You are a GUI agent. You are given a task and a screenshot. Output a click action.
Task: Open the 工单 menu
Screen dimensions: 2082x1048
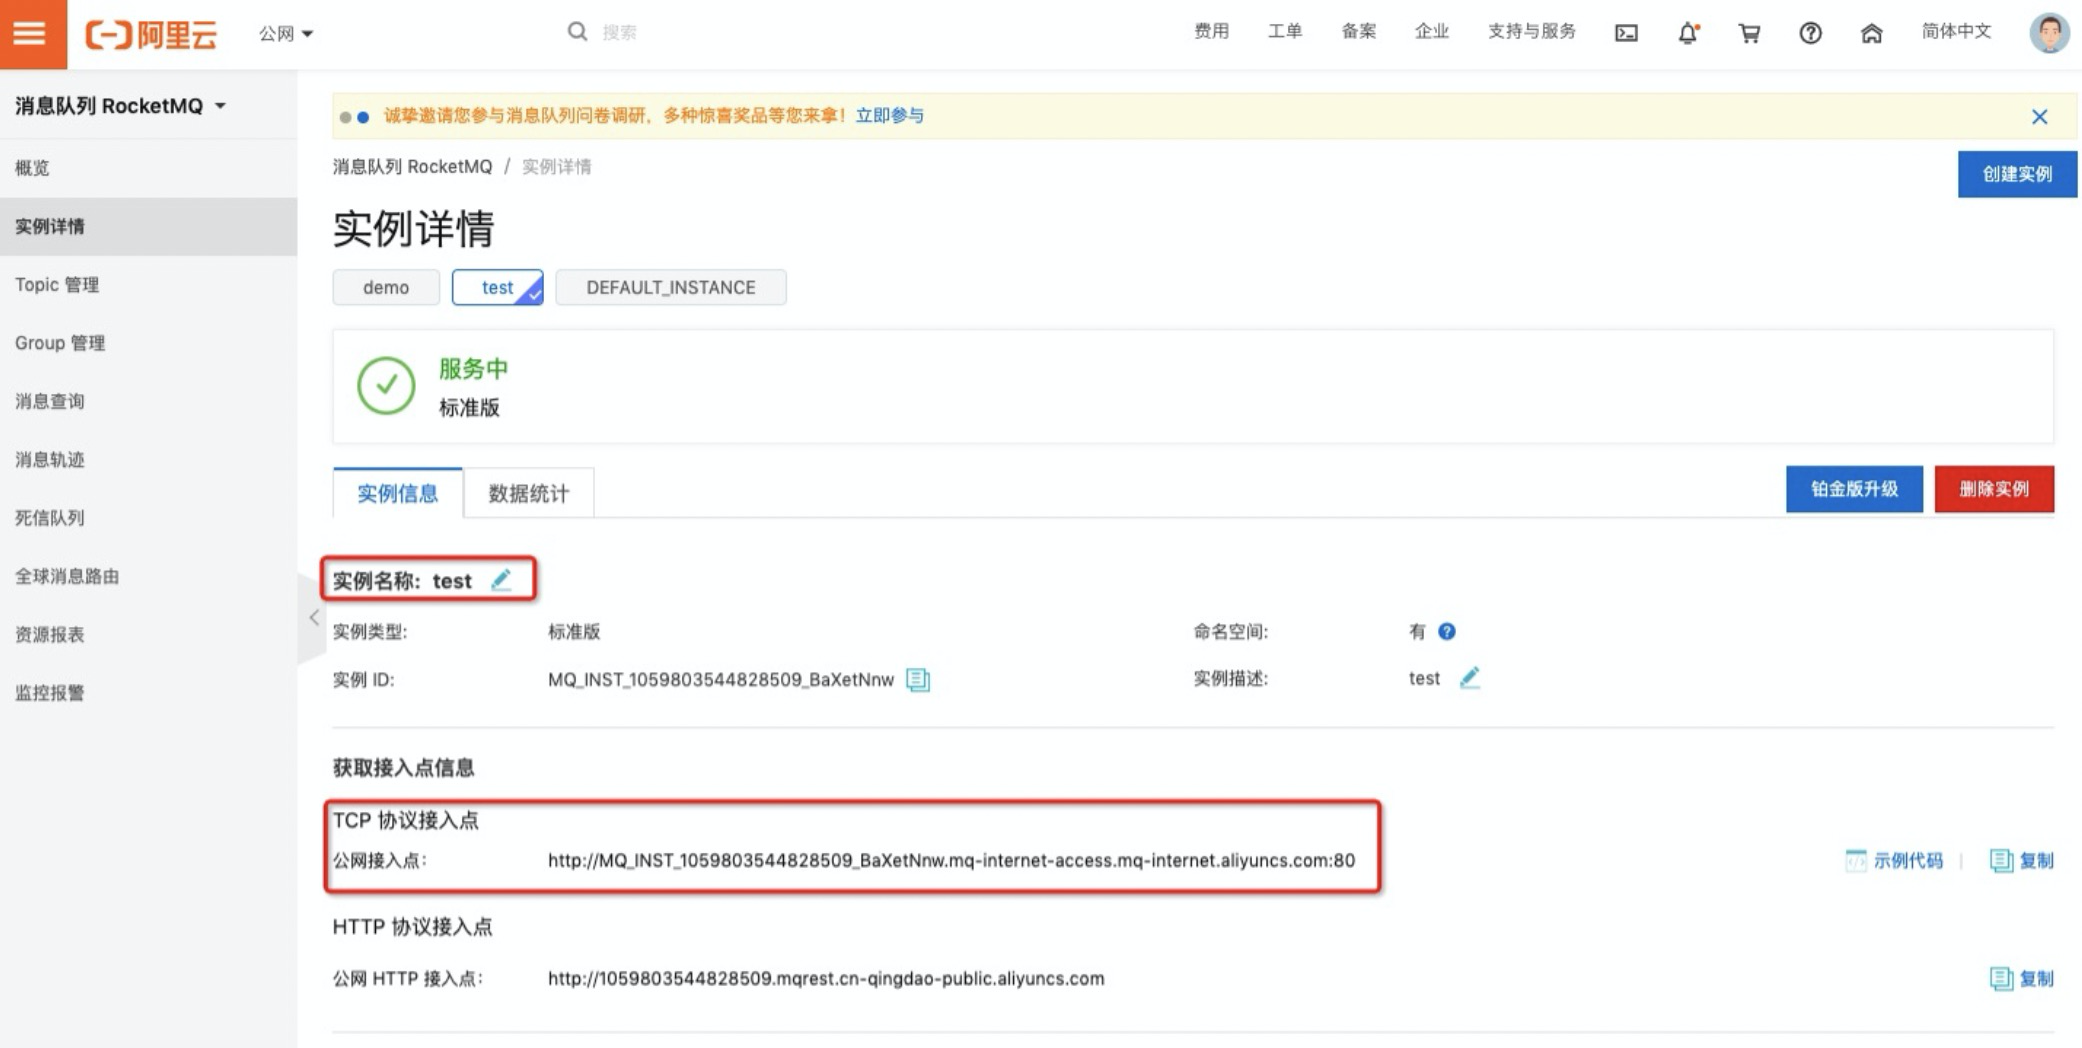[1285, 32]
